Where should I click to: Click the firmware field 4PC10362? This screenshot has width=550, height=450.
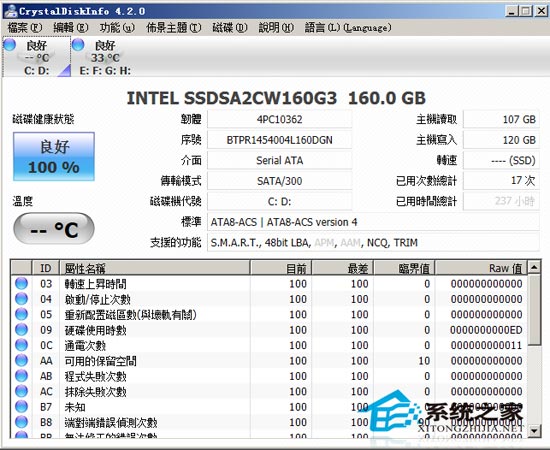(x=280, y=119)
